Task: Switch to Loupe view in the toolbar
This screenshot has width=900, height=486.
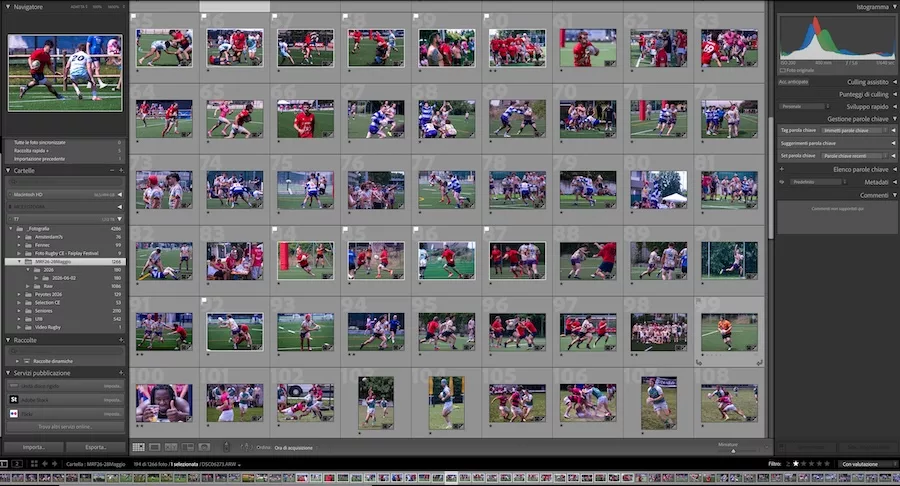Action: coord(155,447)
